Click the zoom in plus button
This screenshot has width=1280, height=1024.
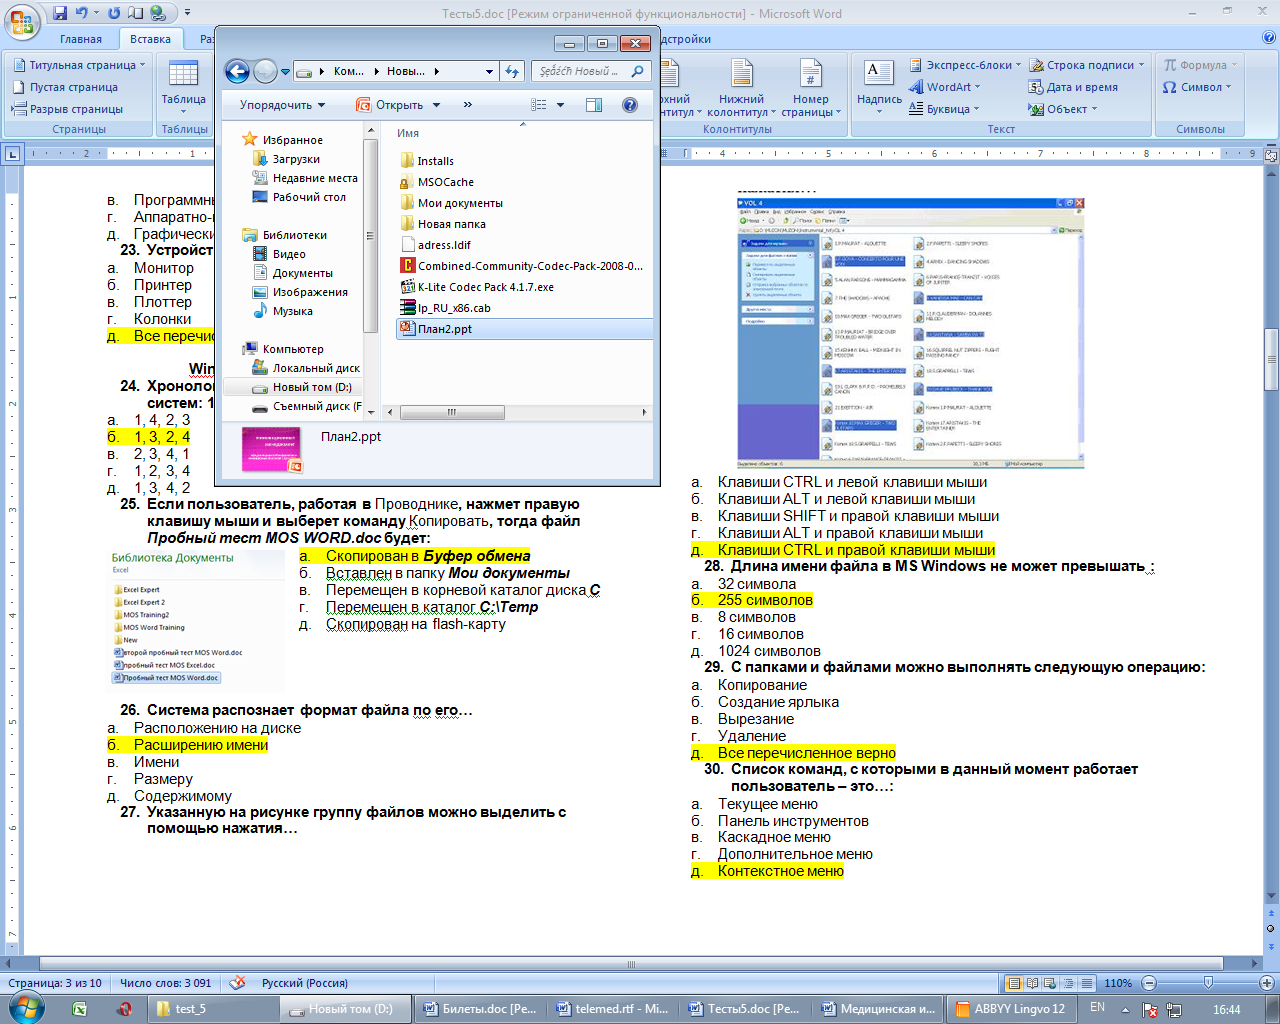(1267, 983)
